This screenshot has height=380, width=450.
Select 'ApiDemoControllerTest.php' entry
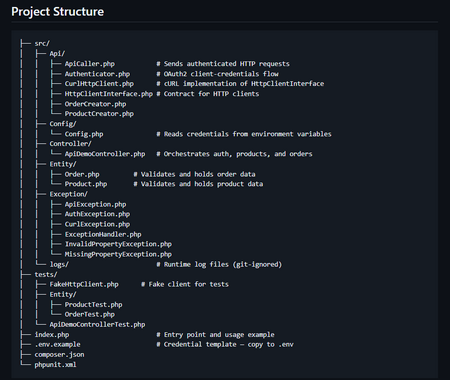coord(97,324)
